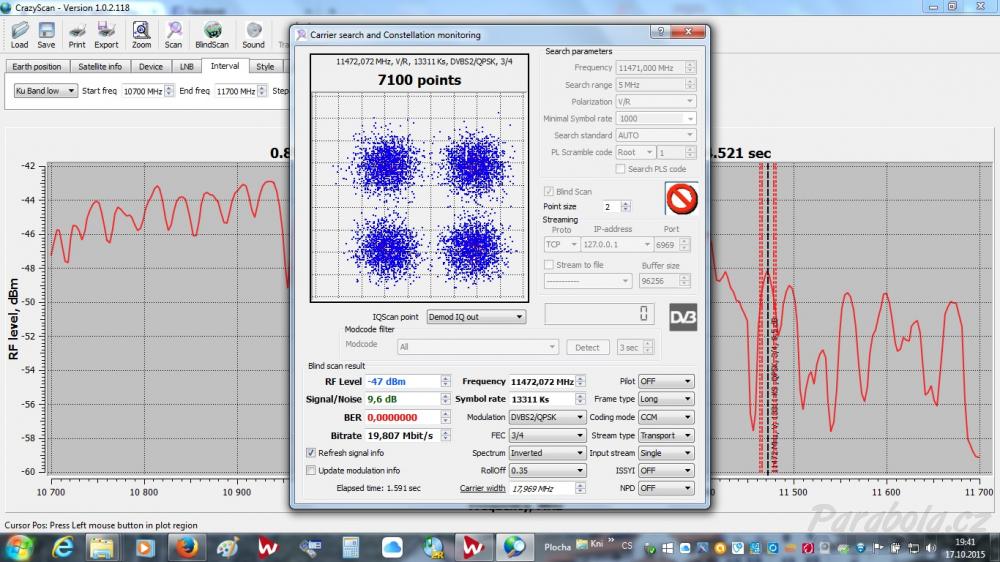Screen dimensions: 1000x562
Task: Click the Carrier width link
Action: pyautogui.click(x=482, y=489)
